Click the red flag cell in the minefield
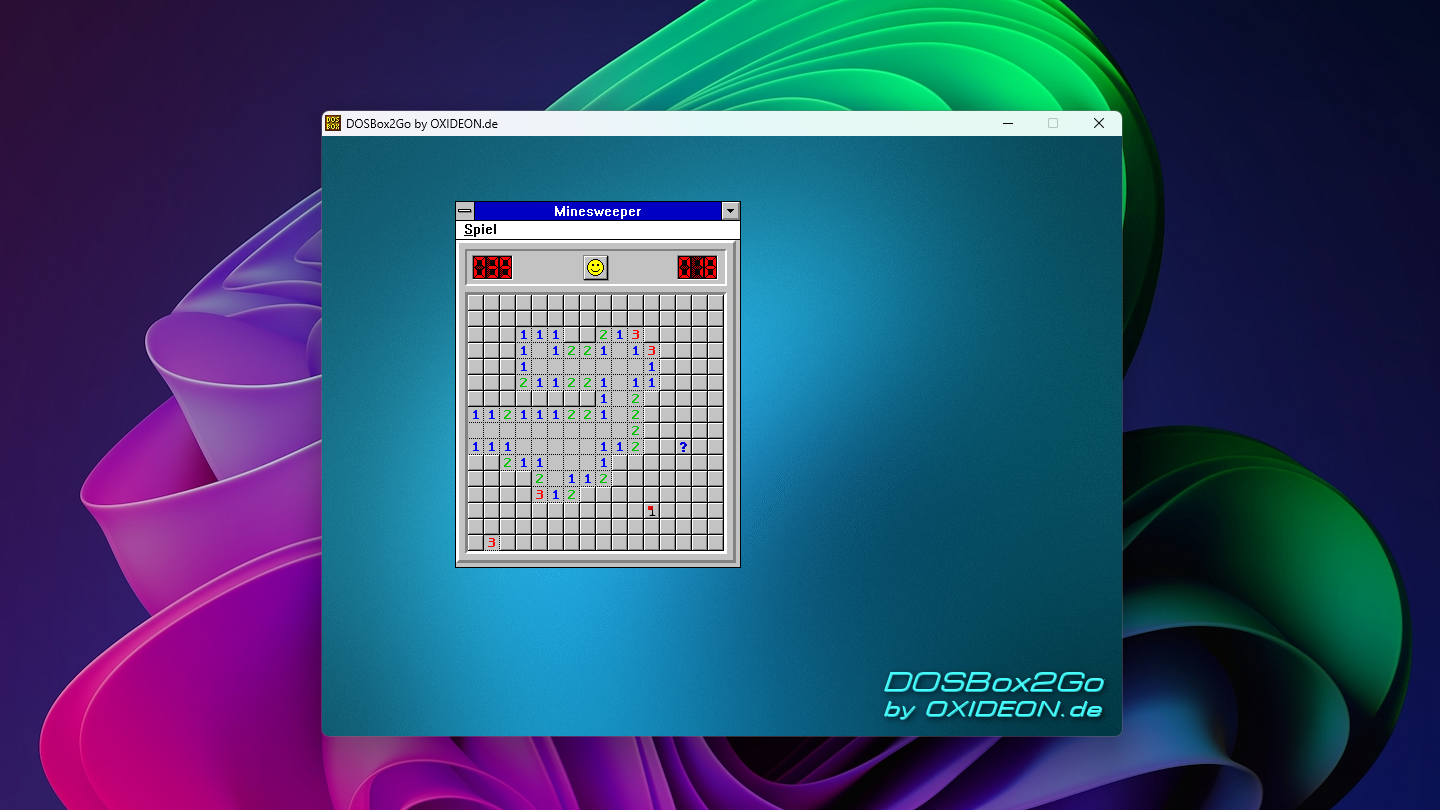 point(652,511)
